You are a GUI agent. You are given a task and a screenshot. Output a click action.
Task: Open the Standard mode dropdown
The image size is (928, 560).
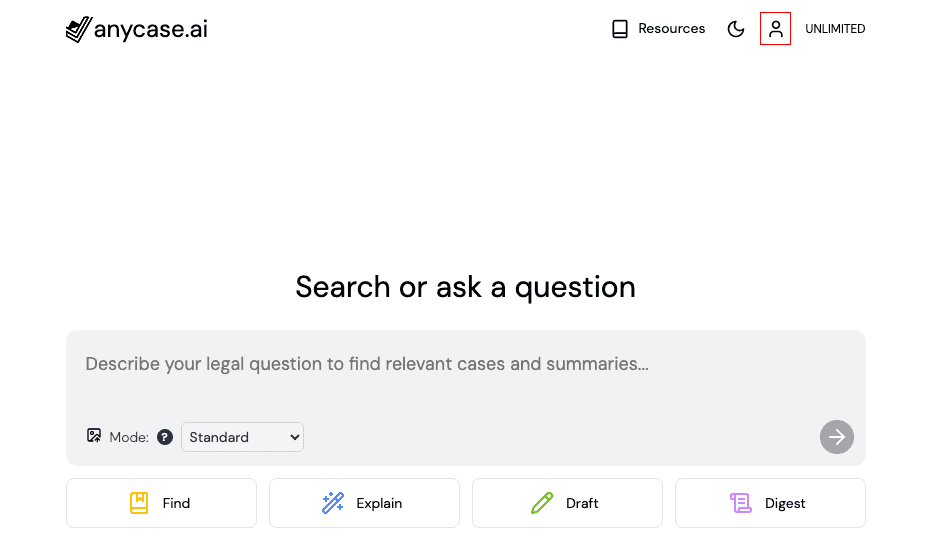[x=242, y=437]
